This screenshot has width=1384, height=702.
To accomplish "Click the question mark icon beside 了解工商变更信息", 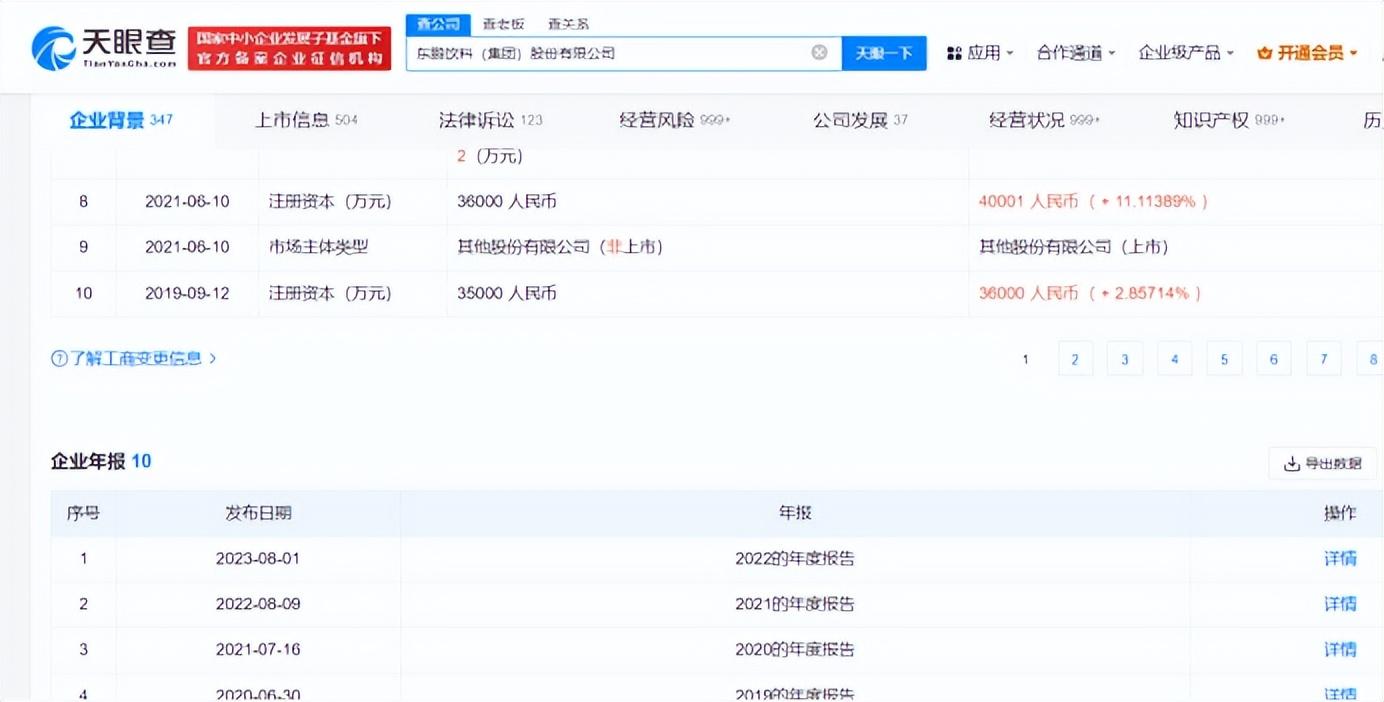I will [x=59, y=358].
